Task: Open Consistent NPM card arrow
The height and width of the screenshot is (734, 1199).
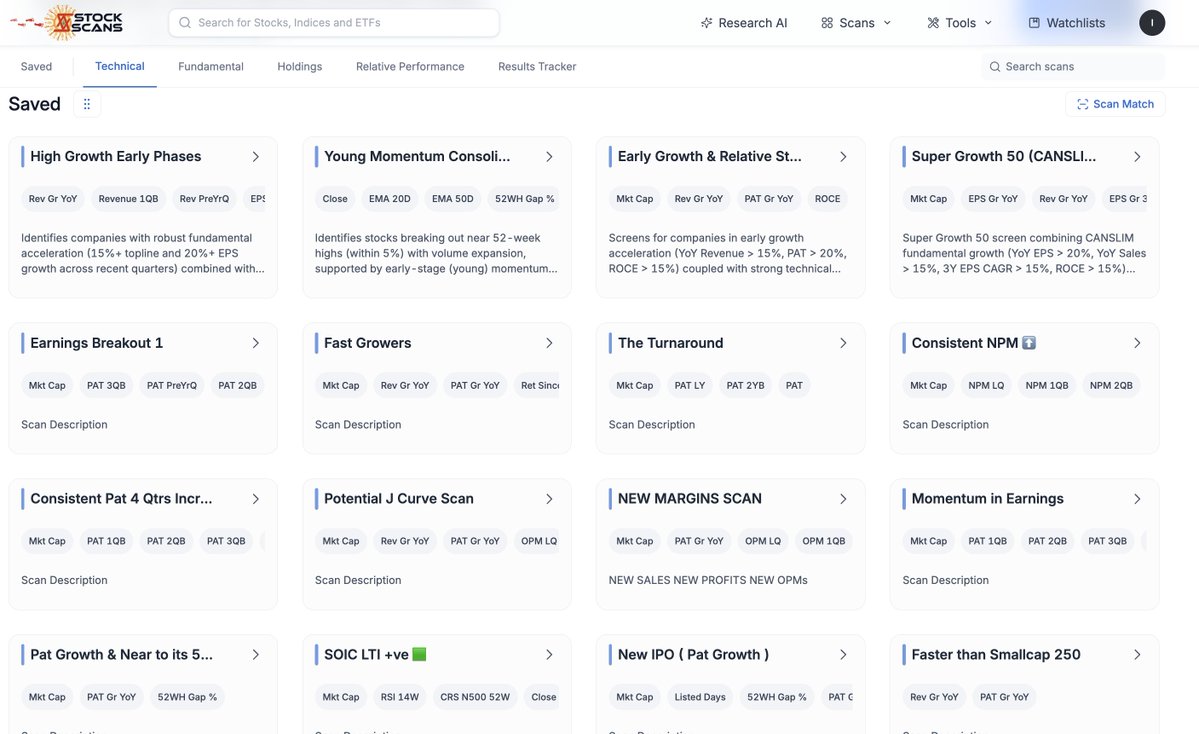Action: (x=1137, y=343)
